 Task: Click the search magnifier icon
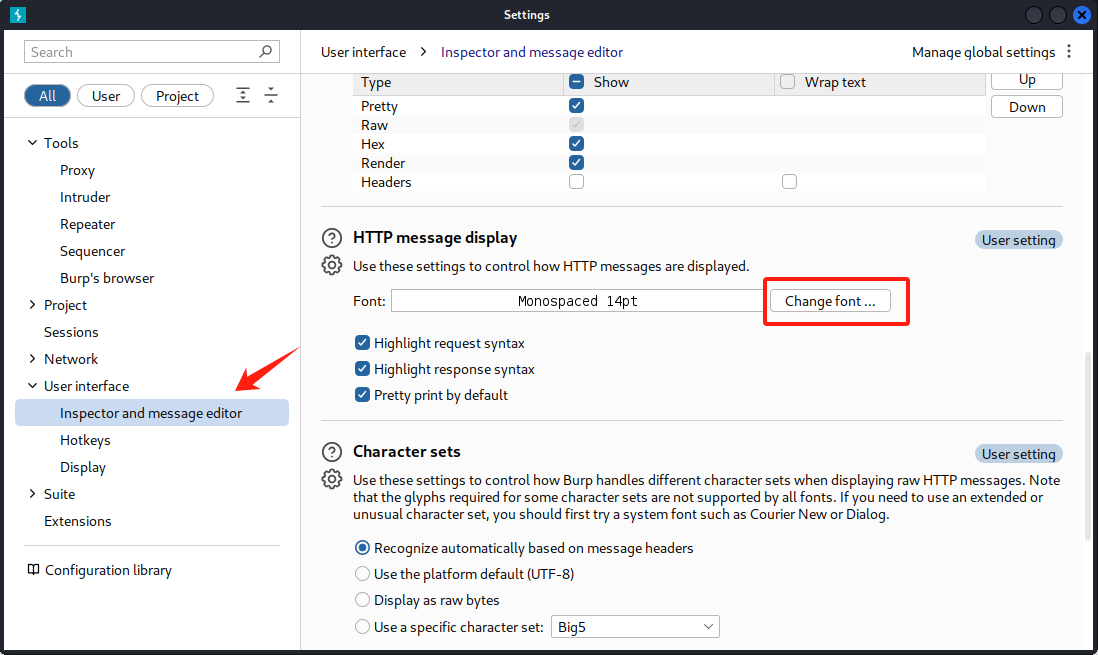265,51
